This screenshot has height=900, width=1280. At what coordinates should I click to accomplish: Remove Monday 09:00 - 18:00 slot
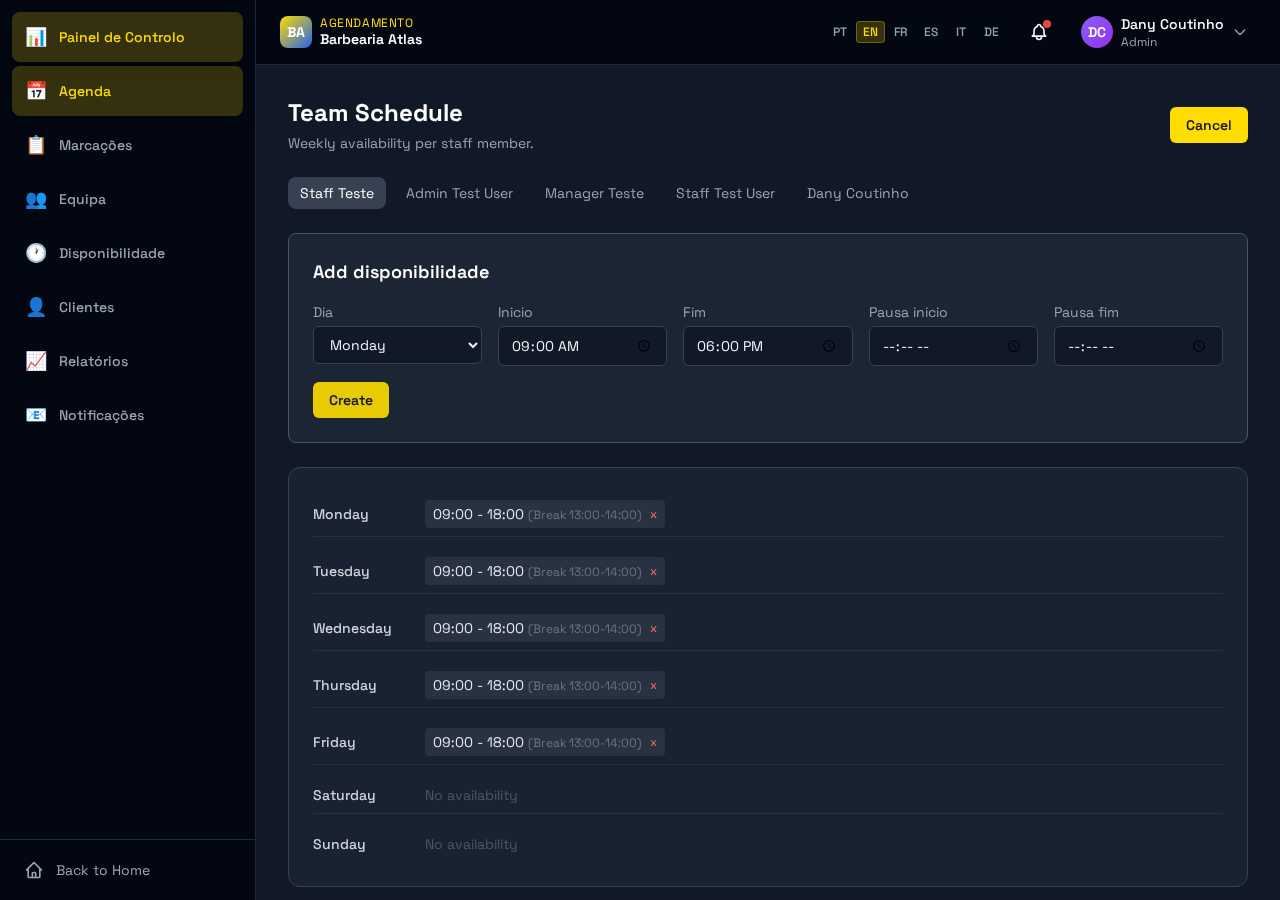pos(653,515)
